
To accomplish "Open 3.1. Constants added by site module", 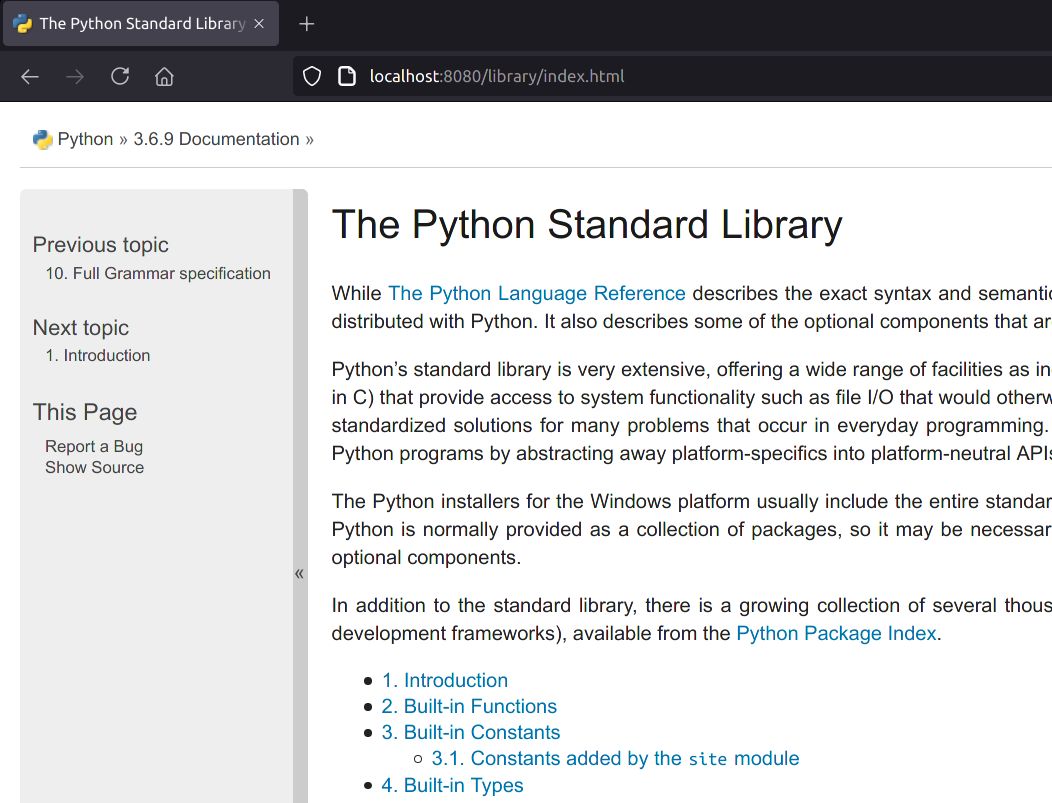I will (615, 759).
